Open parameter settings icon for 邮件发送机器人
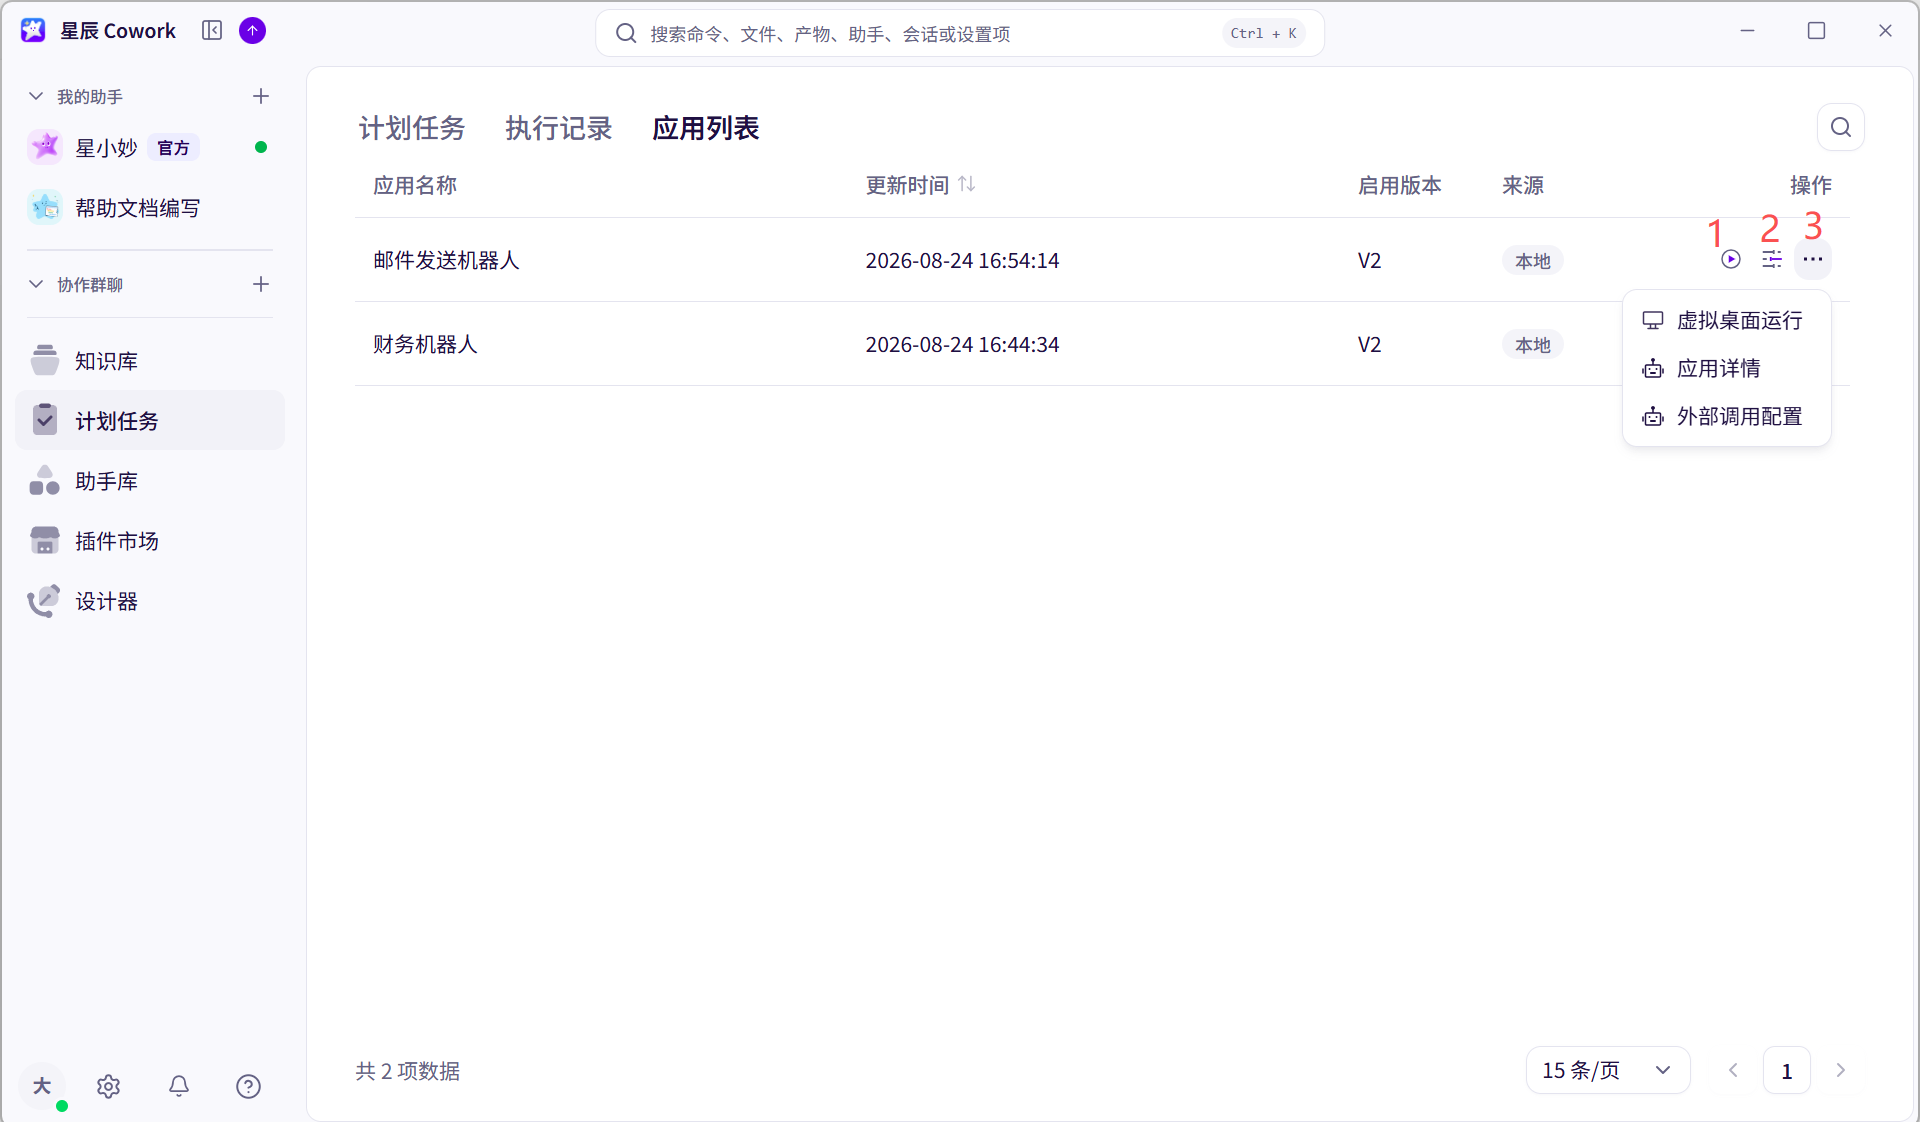The image size is (1920, 1122). pos(1772,260)
